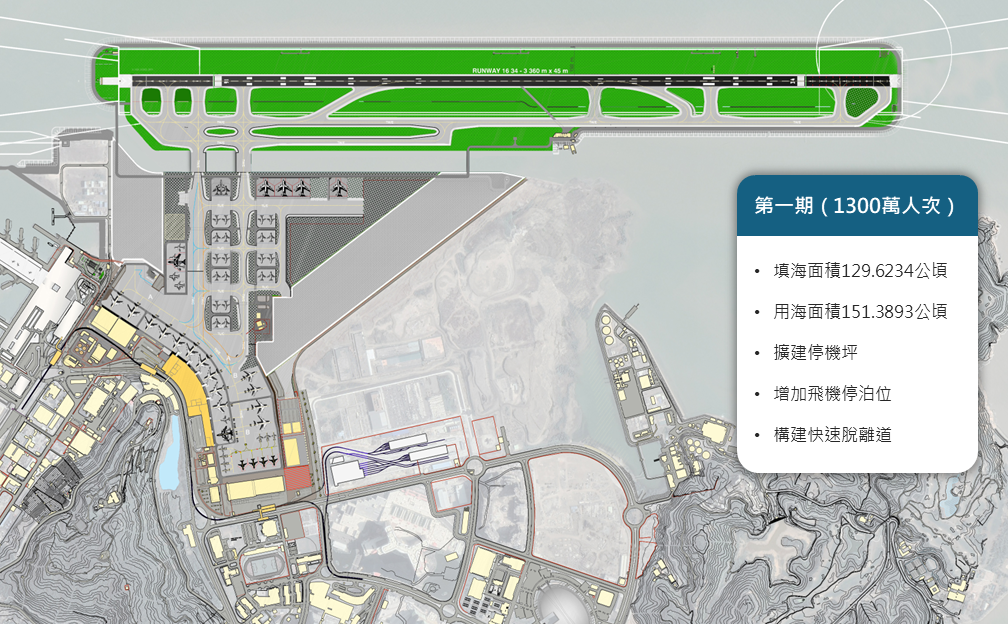This screenshot has width=1008, height=624.
Task: Click the 第一期（1300萬人次） panel header
Action: click(857, 206)
